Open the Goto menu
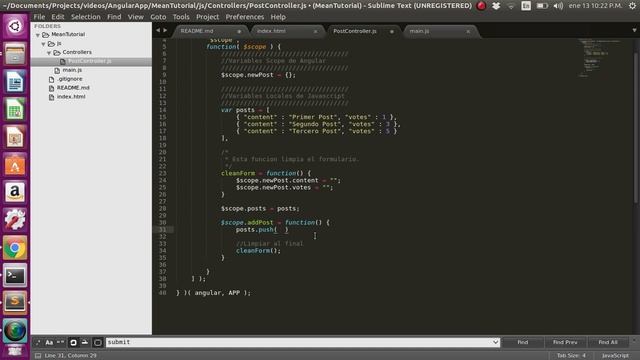Image resolution: width=640 pixels, height=360 pixels. tap(158, 17)
